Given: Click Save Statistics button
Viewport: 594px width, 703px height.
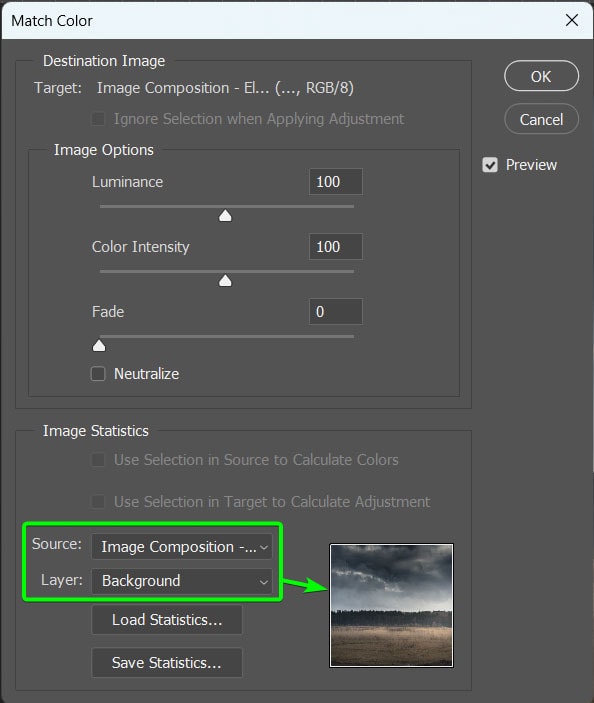Looking at the screenshot, I should [167, 663].
